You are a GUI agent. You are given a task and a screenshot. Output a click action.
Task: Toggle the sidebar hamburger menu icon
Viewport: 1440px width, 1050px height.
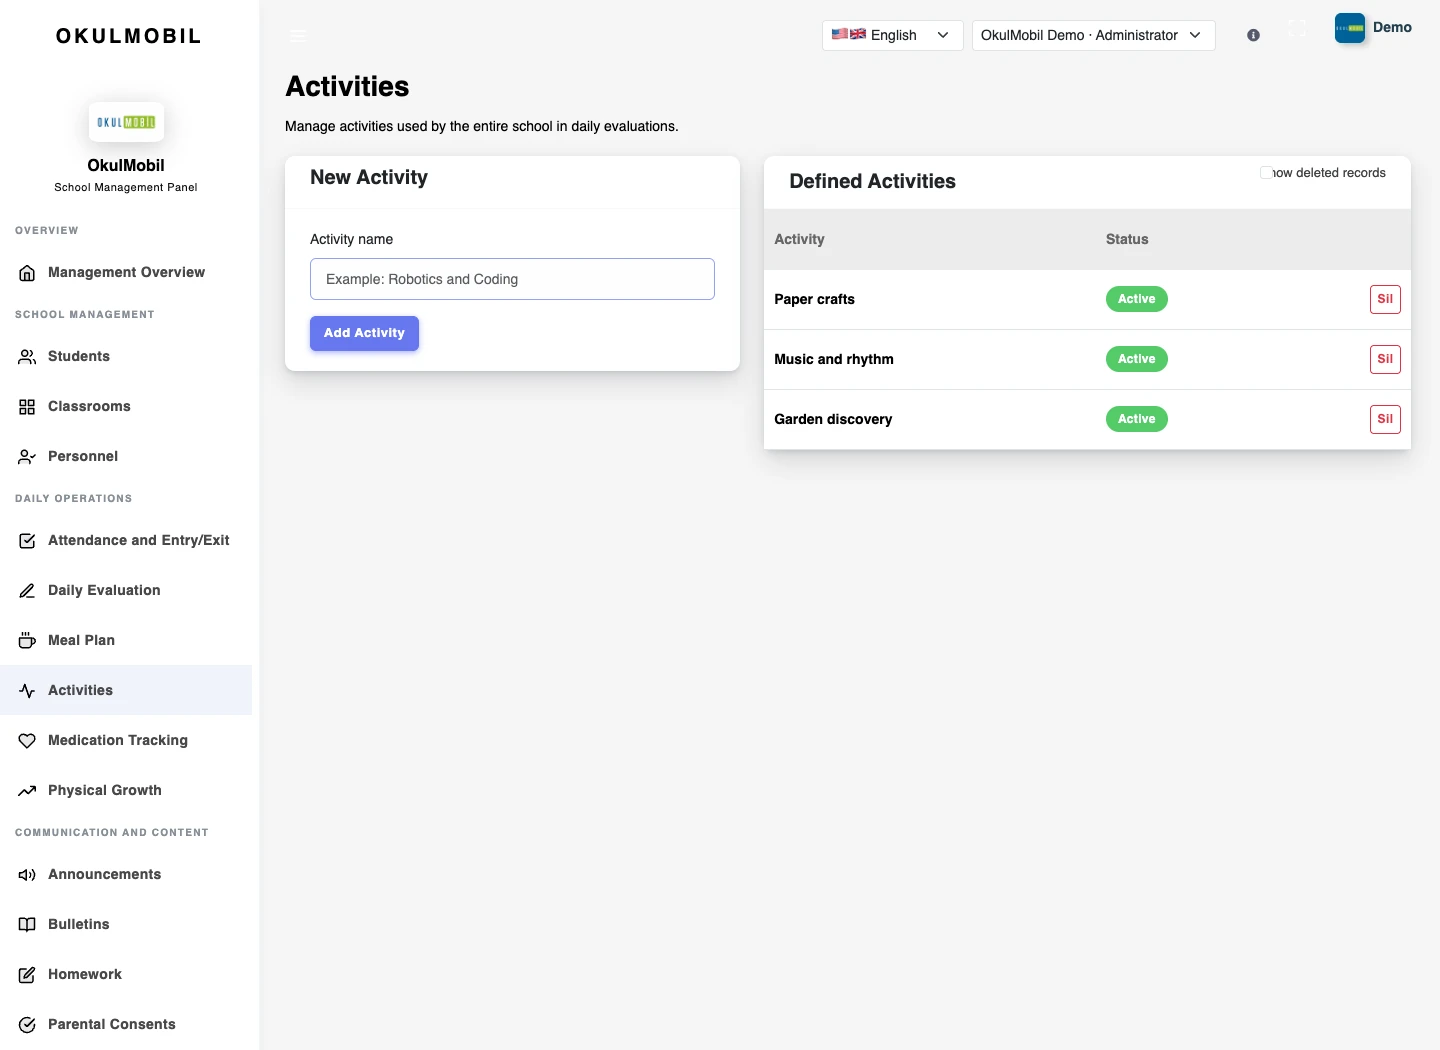298,36
